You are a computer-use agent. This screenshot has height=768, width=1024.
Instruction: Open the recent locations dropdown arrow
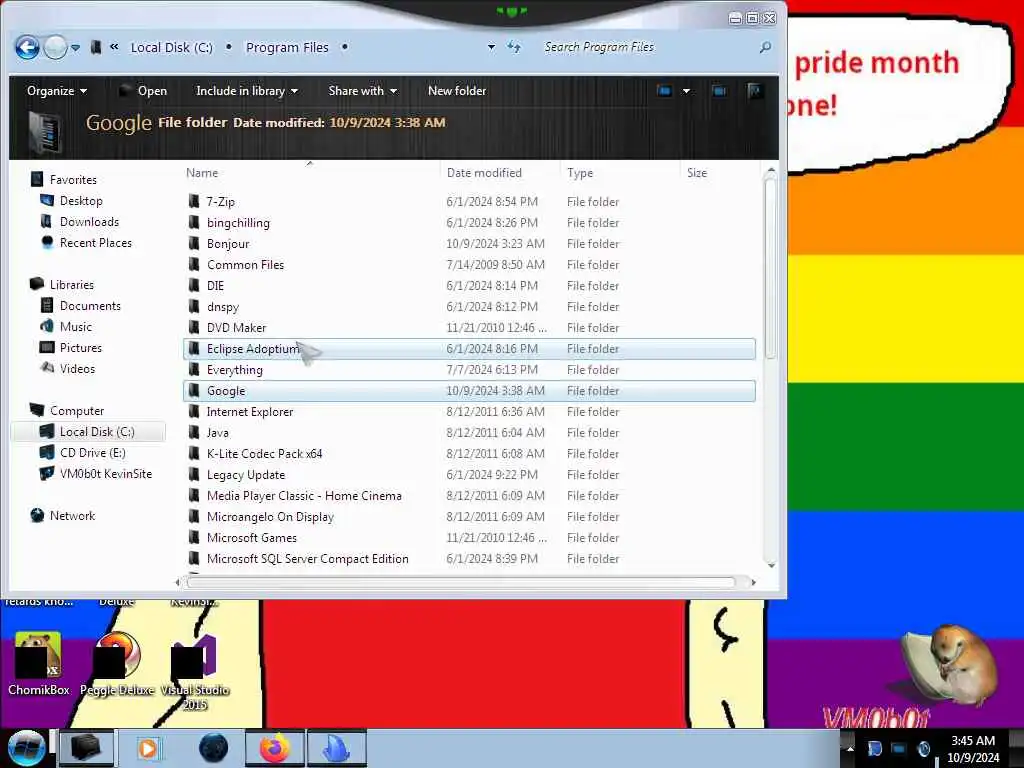click(76, 48)
